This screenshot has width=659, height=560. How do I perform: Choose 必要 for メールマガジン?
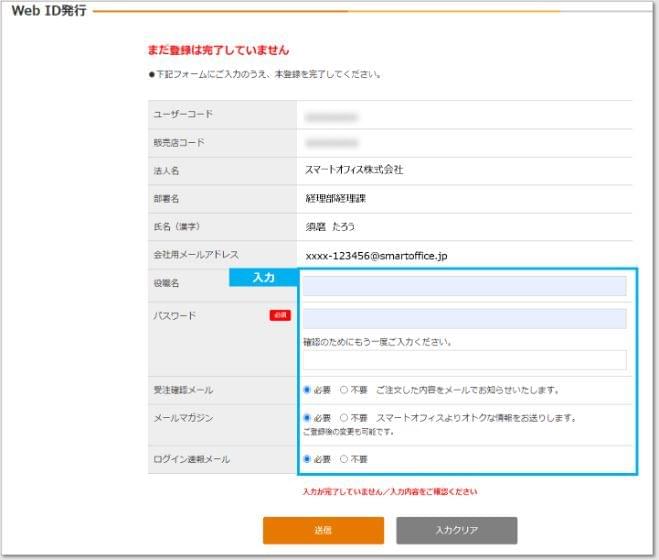(x=307, y=417)
